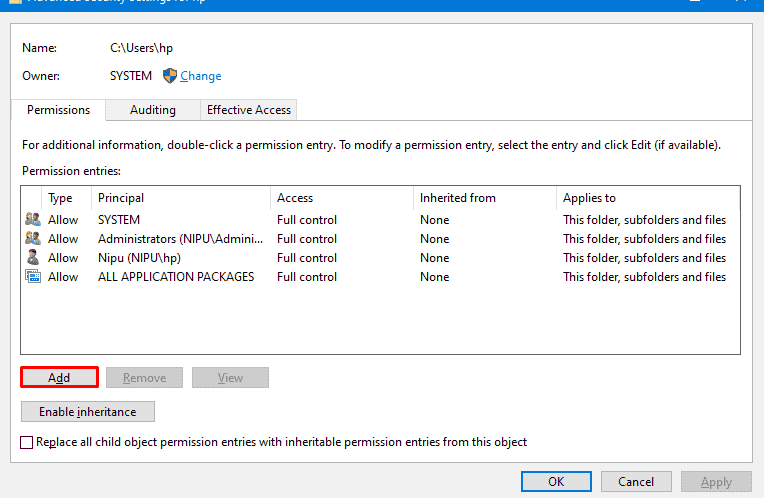Viewport: 764px width, 498px height.
Task: Enable replace all child object permissions checkbox
Action: pyautogui.click(x=27, y=442)
